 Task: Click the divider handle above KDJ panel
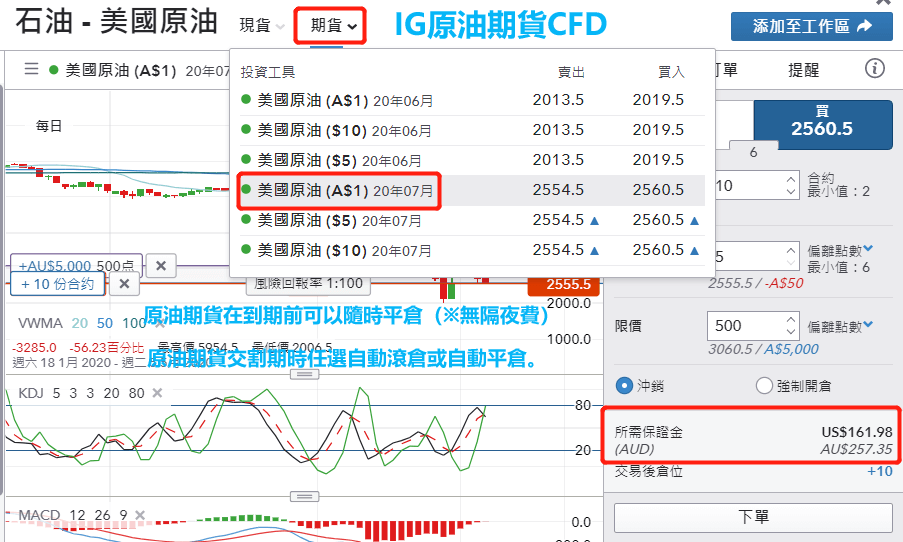[304, 374]
